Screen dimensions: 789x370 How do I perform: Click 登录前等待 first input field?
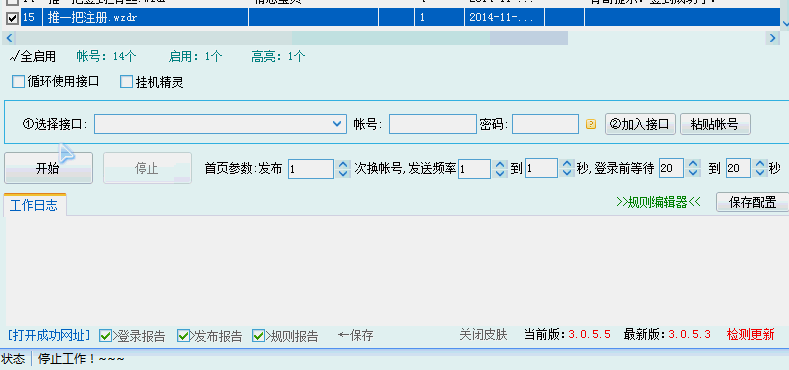671,169
